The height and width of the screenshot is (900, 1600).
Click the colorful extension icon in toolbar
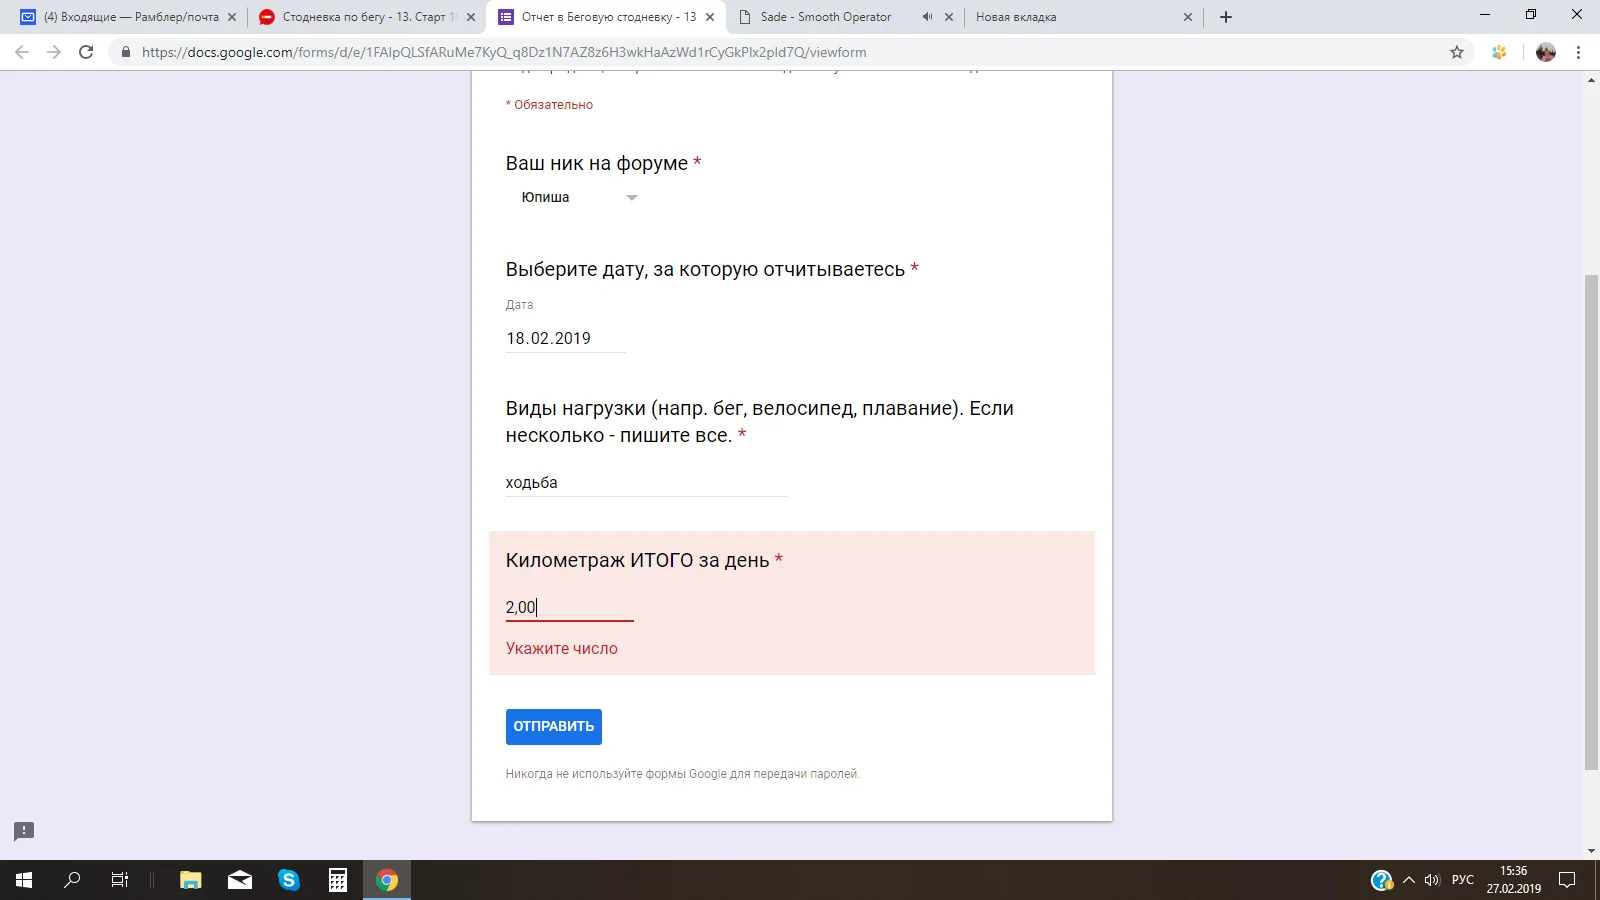point(1499,52)
